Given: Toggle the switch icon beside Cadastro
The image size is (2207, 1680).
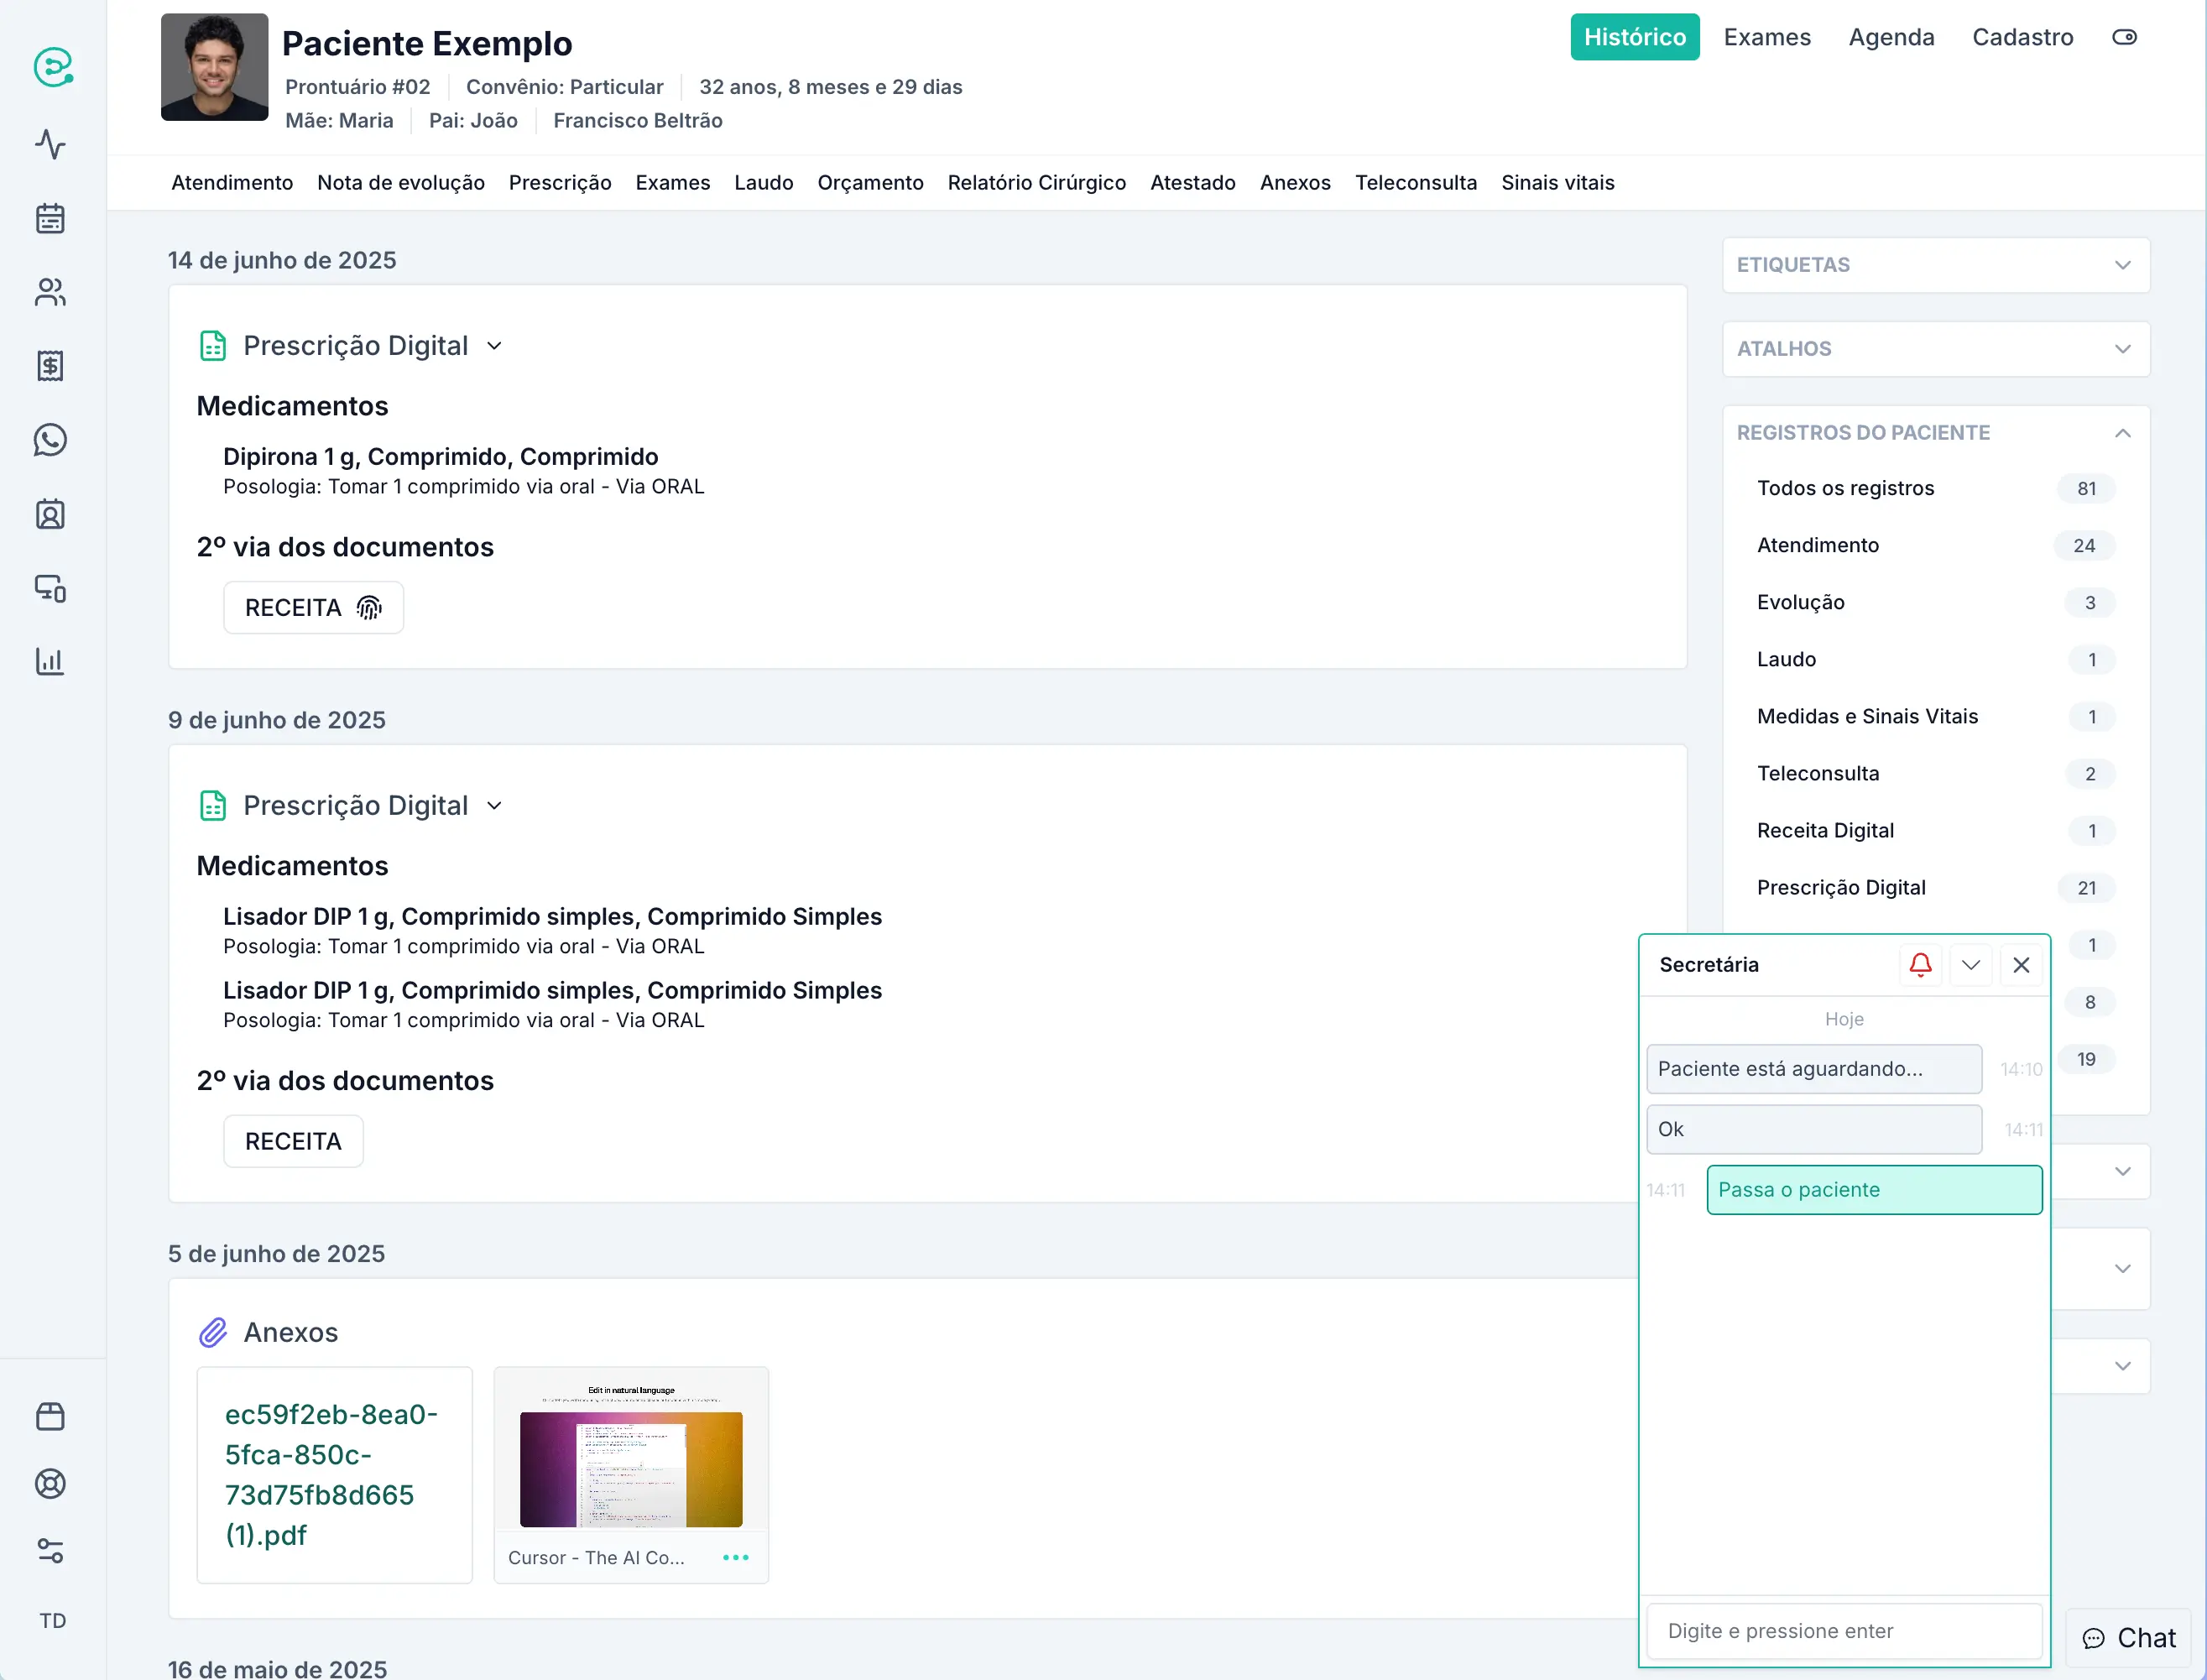Looking at the screenshot, I should [2124, 37].
